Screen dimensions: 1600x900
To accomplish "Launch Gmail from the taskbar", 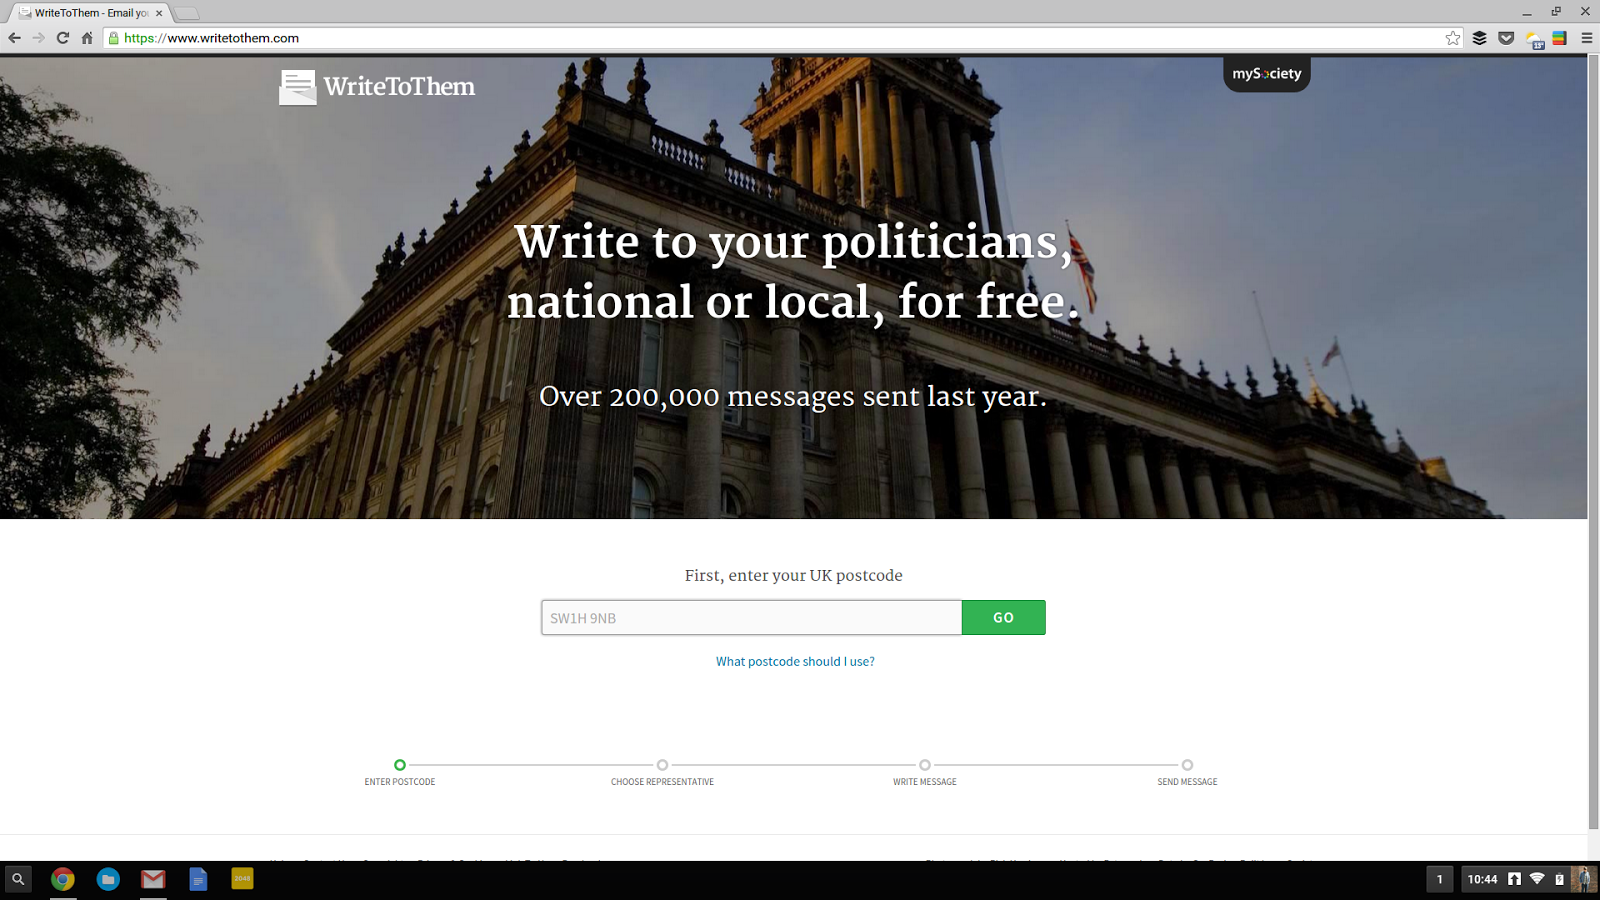I will (152, 879).
